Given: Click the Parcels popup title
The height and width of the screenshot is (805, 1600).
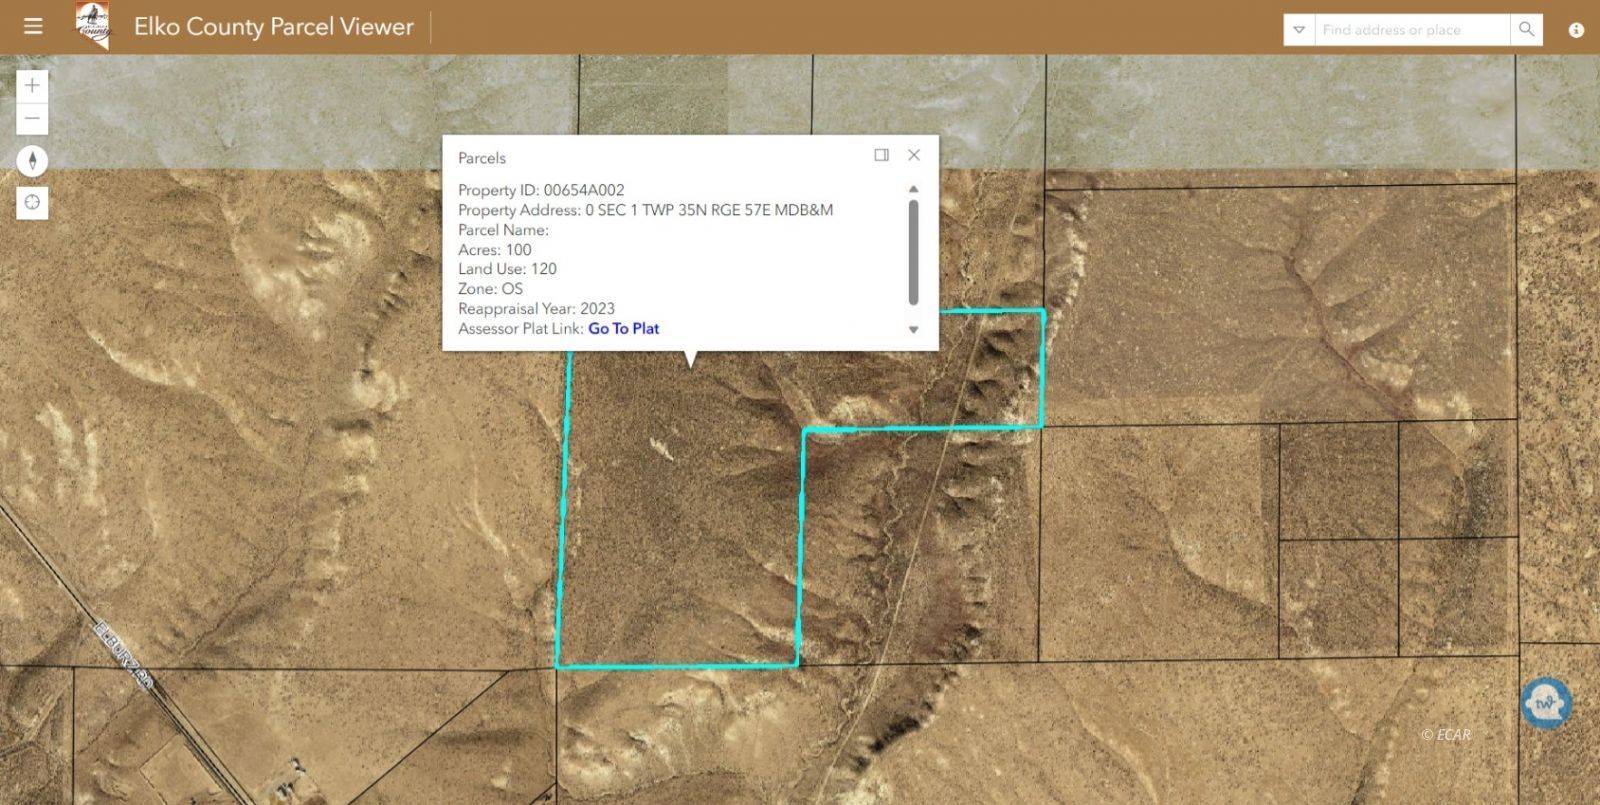Looking at the screenshot, I should (x=482, y=158).
